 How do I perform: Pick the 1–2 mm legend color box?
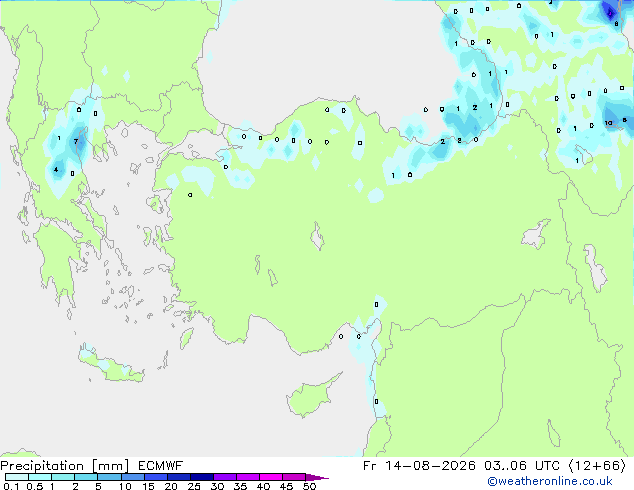click(x=63, y=477)
